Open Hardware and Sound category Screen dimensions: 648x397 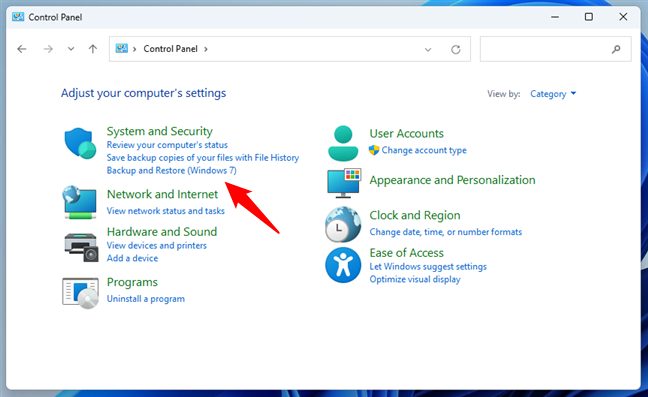coord(162,232)
